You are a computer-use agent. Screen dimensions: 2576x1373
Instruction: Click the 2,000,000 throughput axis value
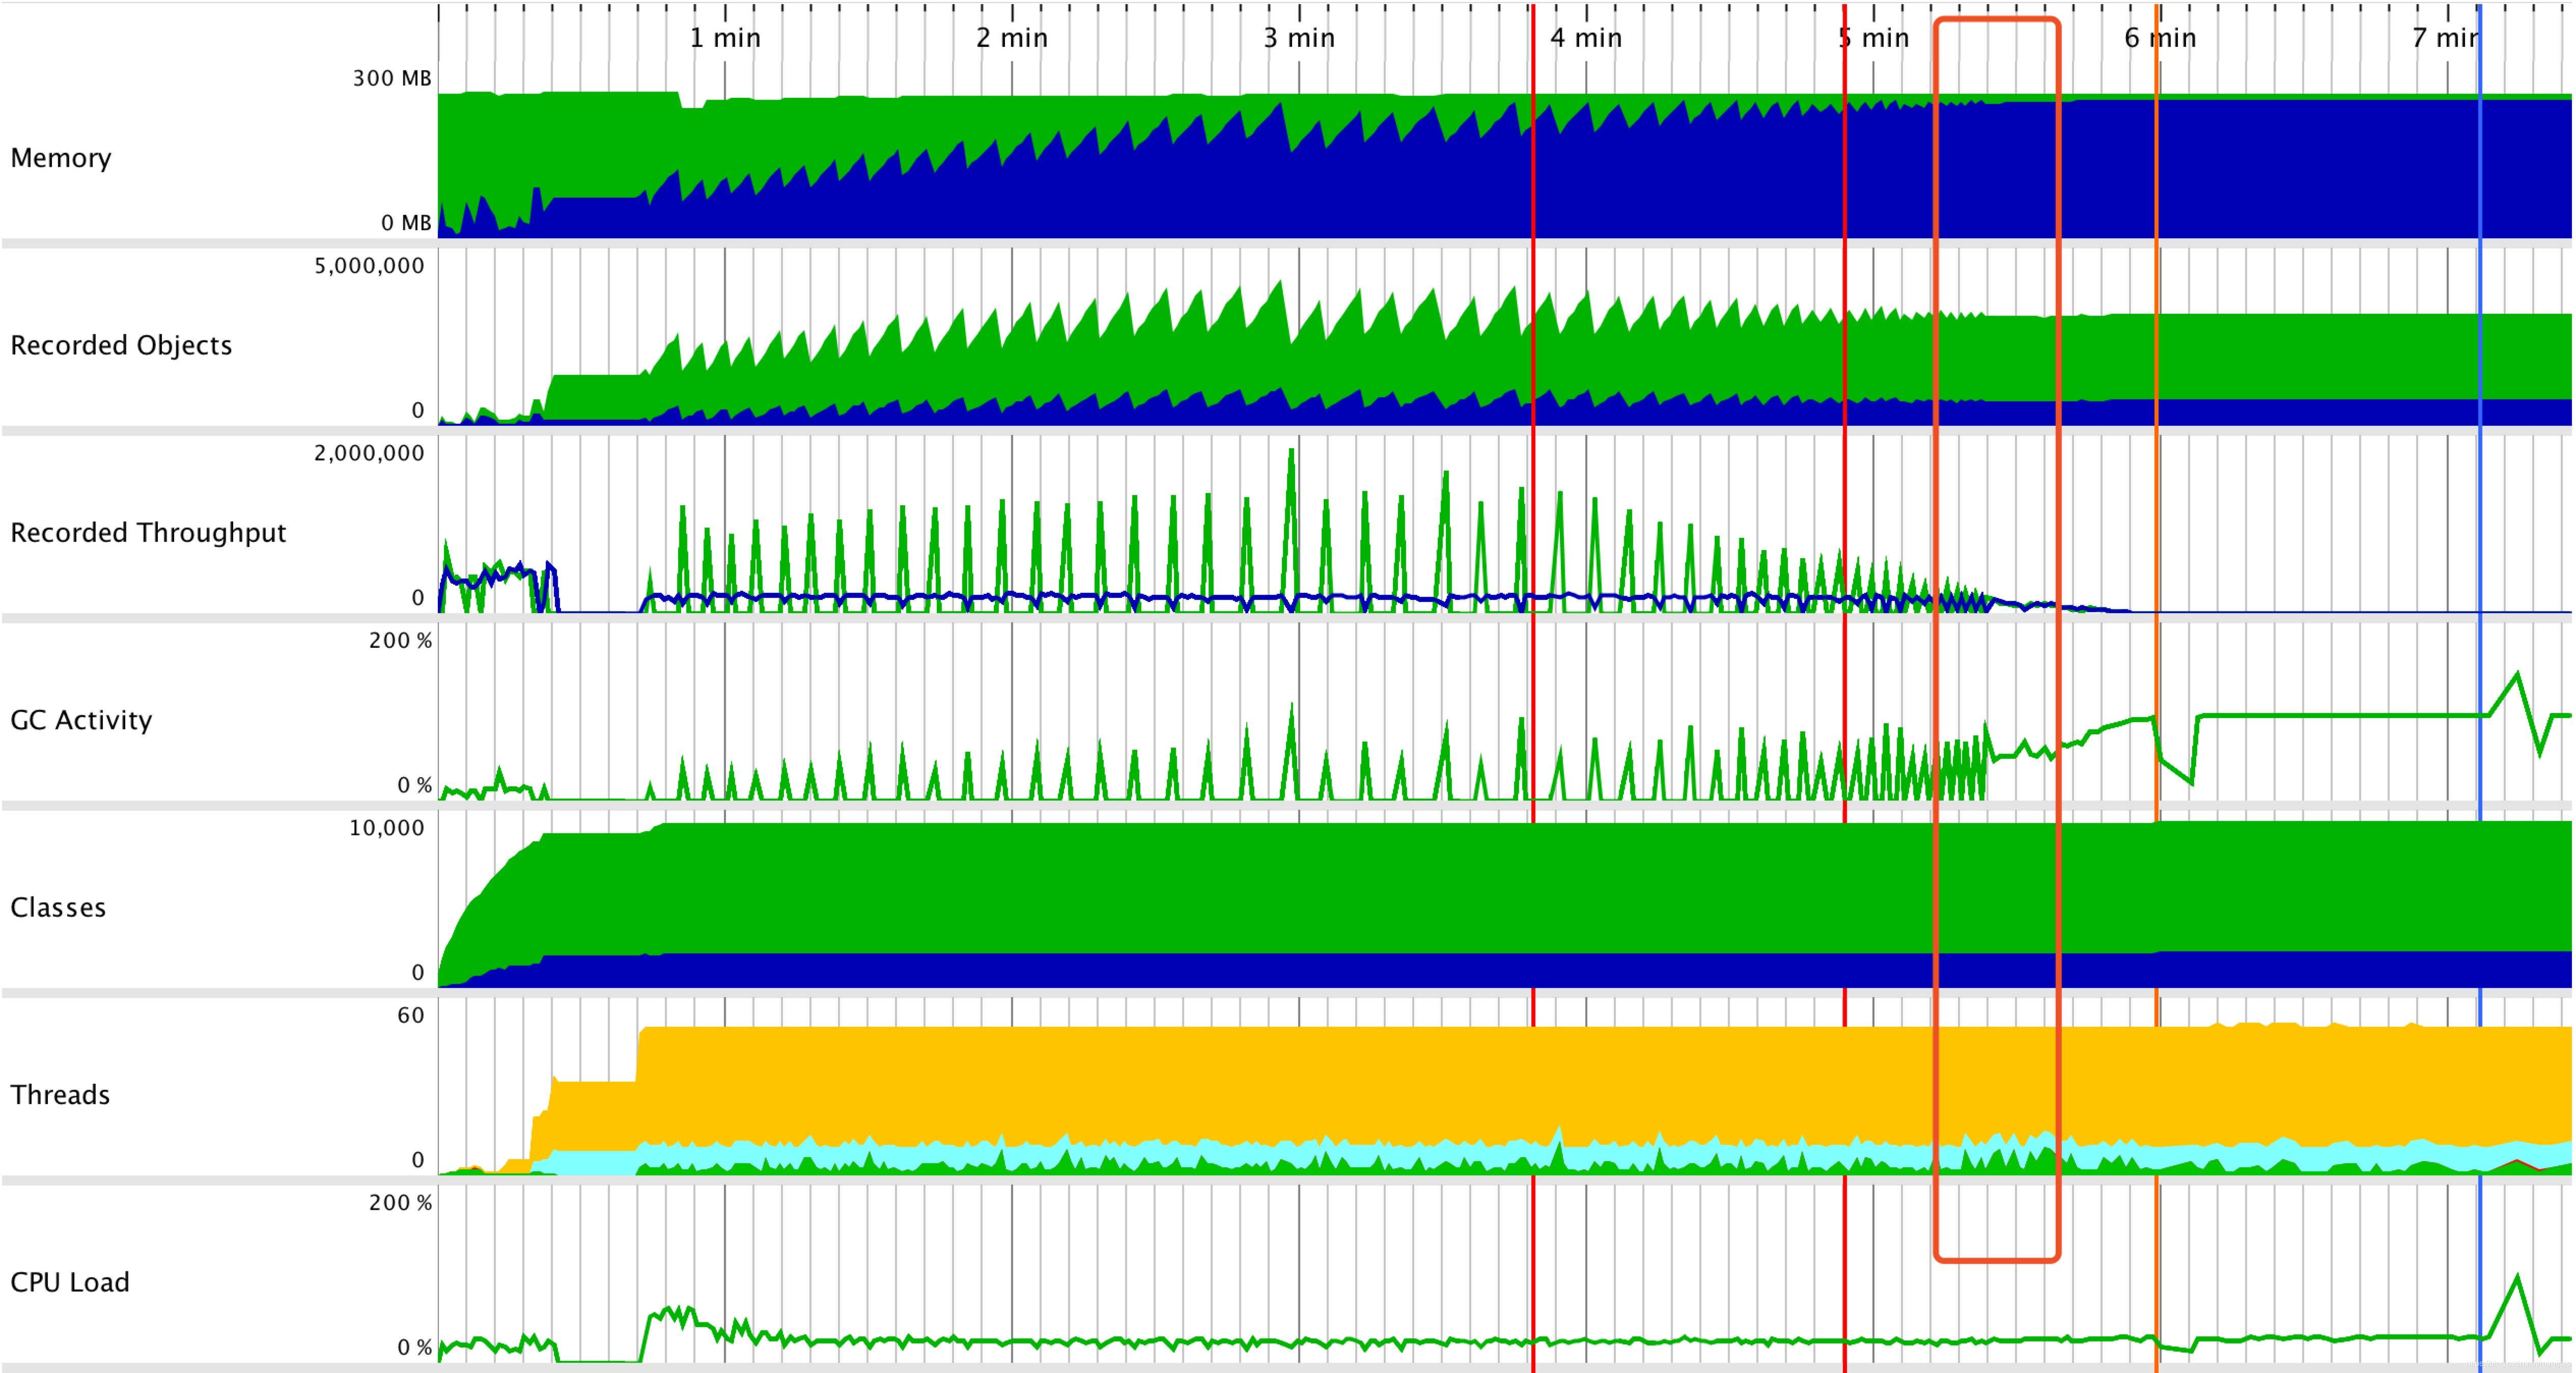[369, 453]
